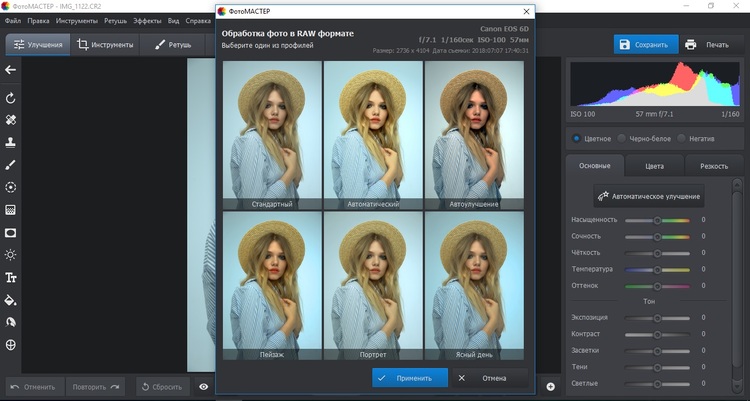The width and height of the screenshot is (750, 401).
Task: Click the Автоматическое улучшение button
Action: tap(649, 196)
